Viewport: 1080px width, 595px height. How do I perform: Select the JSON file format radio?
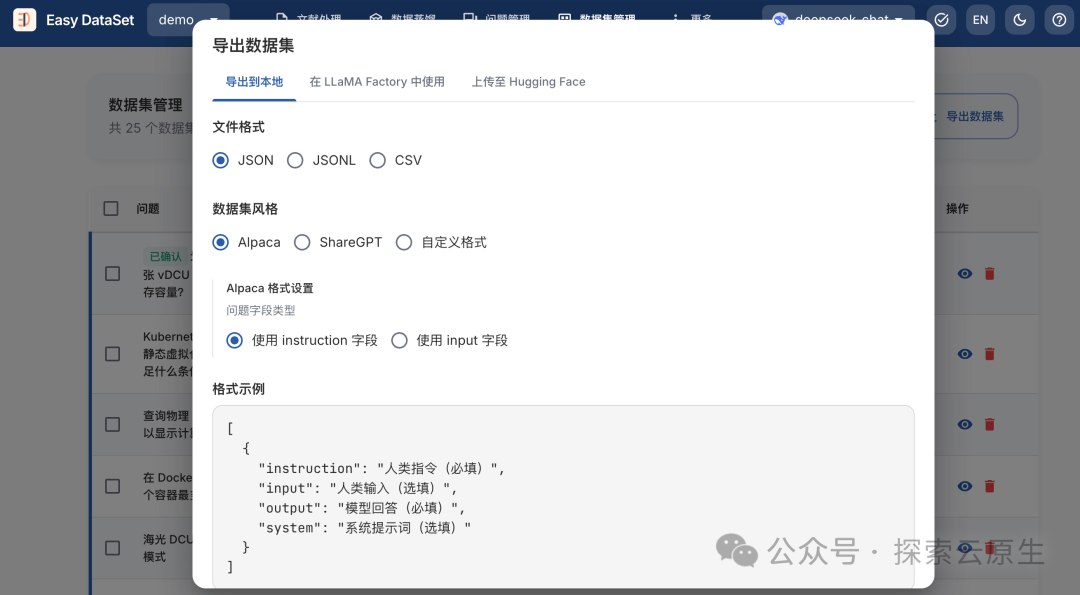tap(220, 160)
